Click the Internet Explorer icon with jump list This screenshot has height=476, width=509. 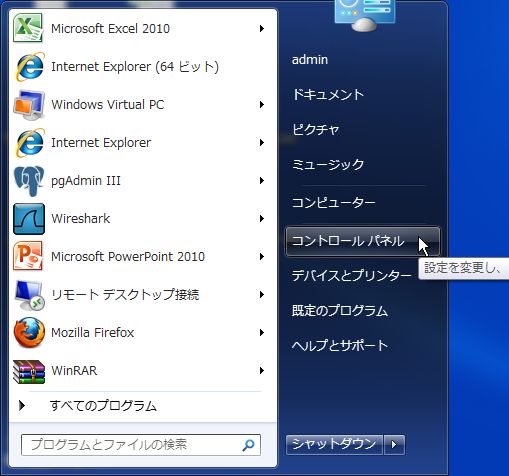[x=29, y=142]
